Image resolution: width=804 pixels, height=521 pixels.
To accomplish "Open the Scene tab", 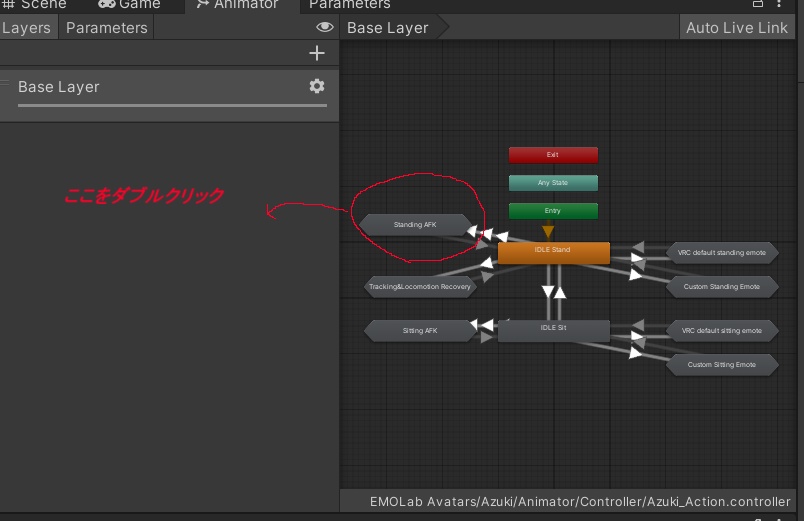I will tap(36, 5).
